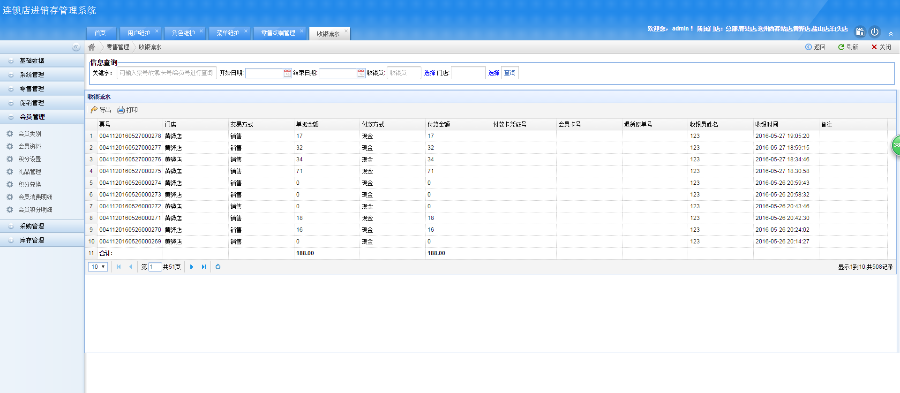Expand the 促销管理 sidebar section
This screenshot has width=900, height=393.
tap(42, 103)
